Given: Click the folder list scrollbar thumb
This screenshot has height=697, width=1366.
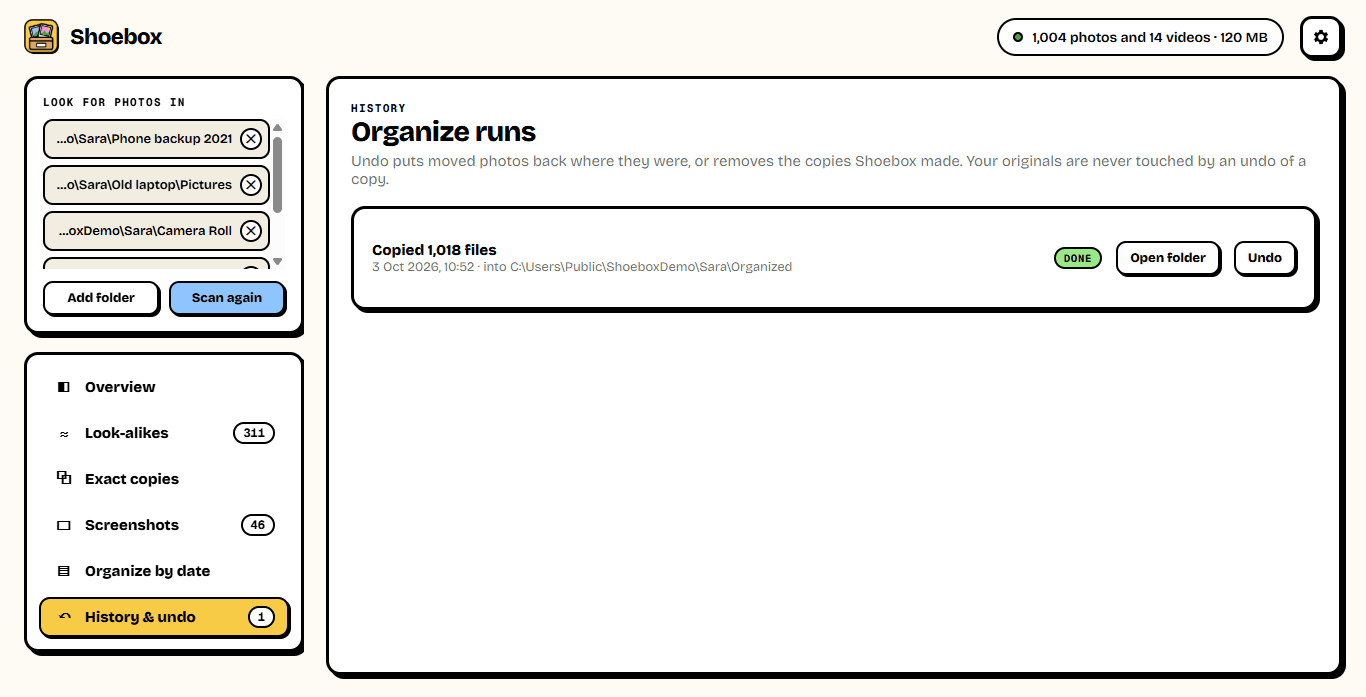Looking at the screenshot, I should [x=277, y=175].
